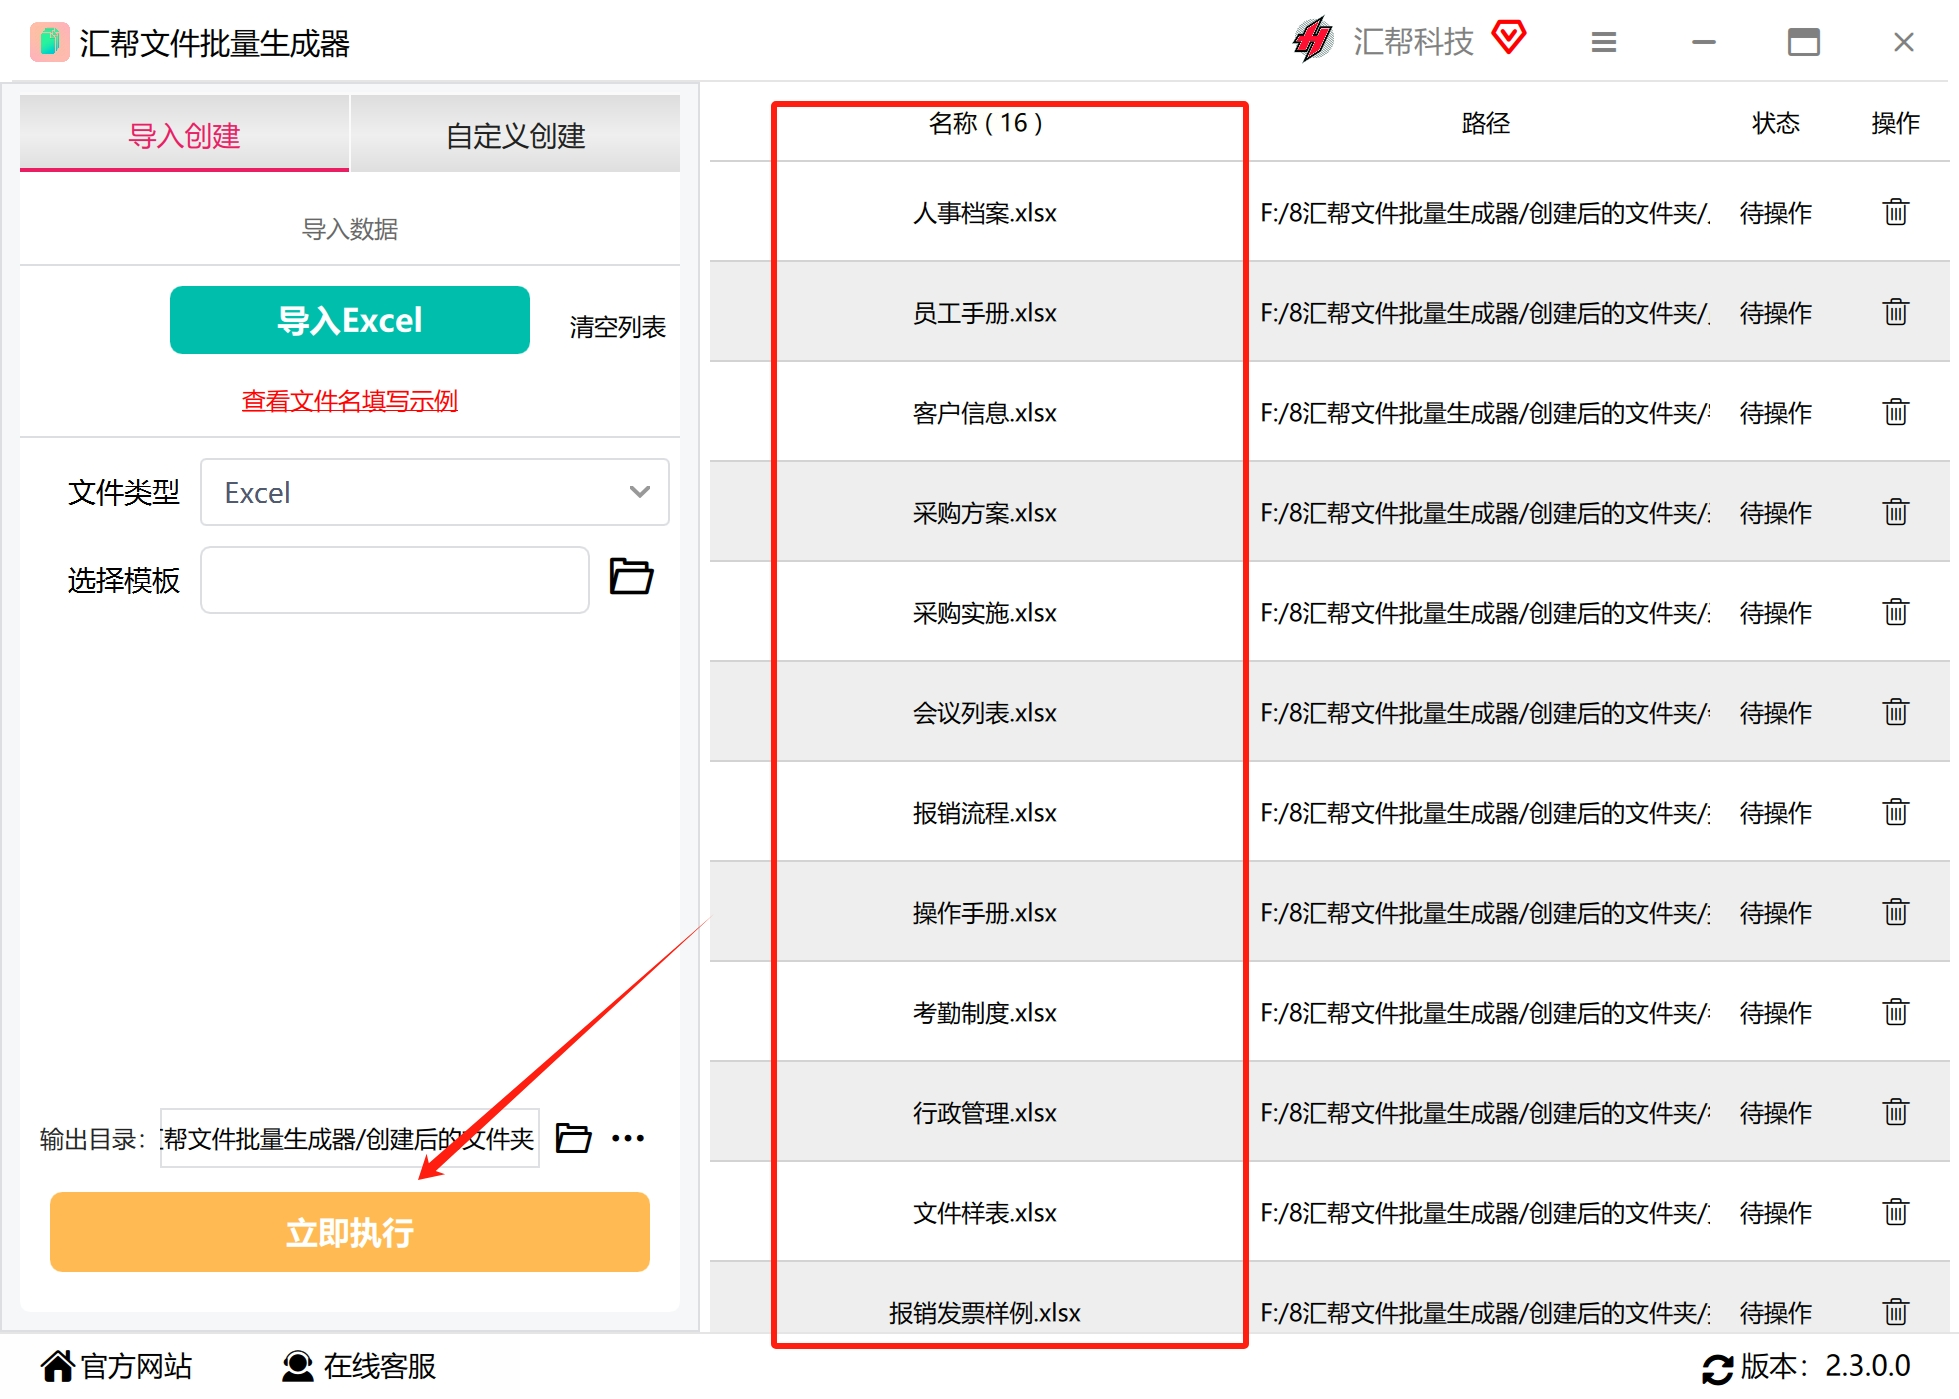Click the refresh version icon
Viewport: 1959px width, 1399px height.
(1717, 1368)
